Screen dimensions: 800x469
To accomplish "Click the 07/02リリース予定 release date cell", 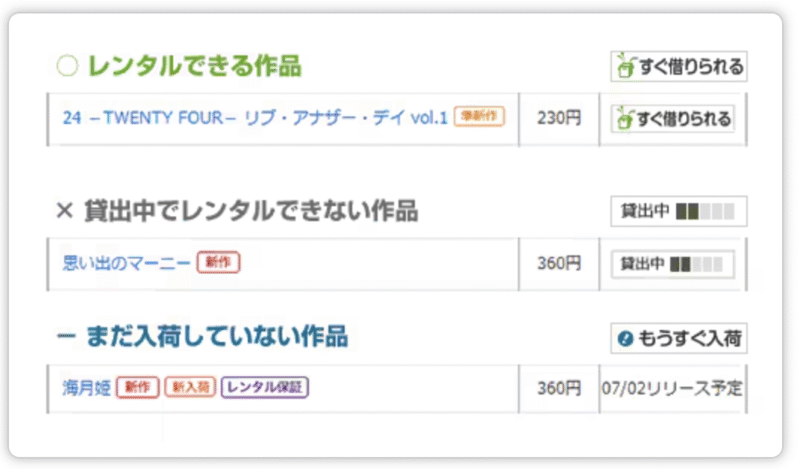I will pos(672,387).
